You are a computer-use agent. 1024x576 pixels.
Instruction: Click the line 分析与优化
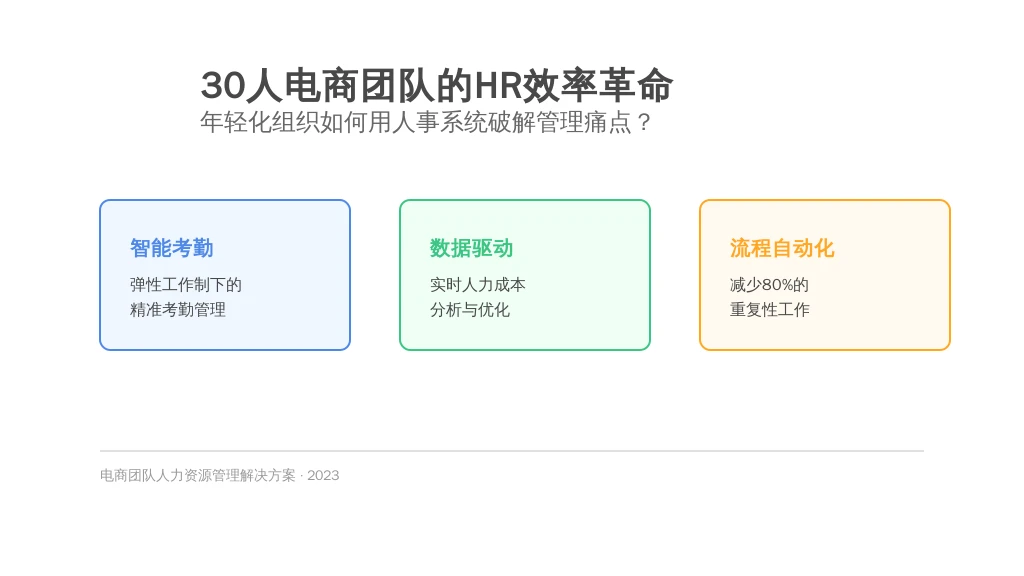(469, 310)
